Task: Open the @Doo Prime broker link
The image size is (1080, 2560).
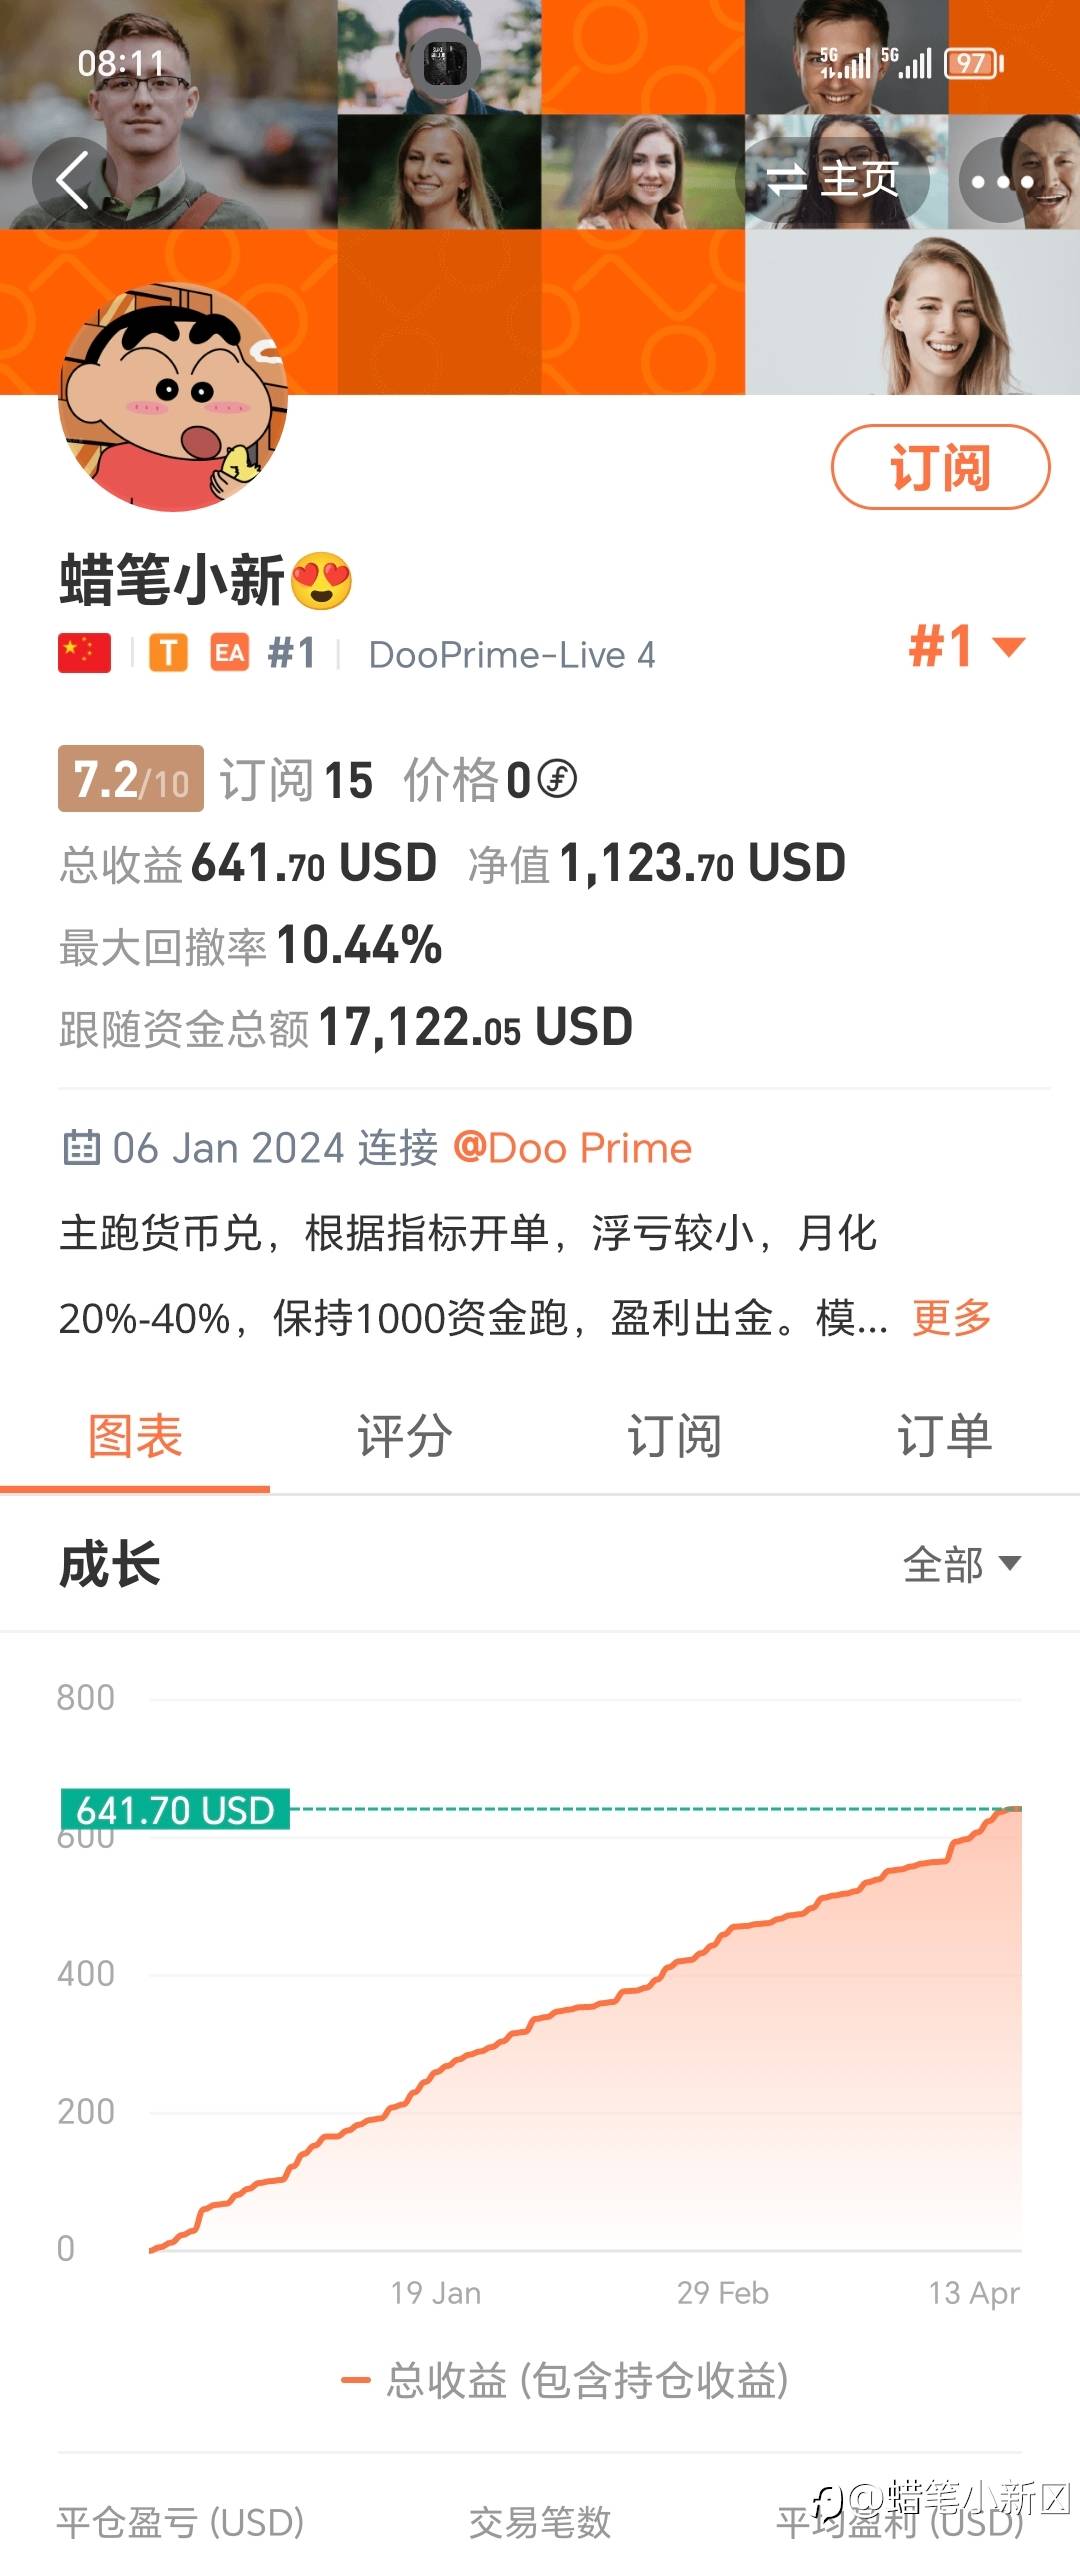Action: coord(572,1147)
